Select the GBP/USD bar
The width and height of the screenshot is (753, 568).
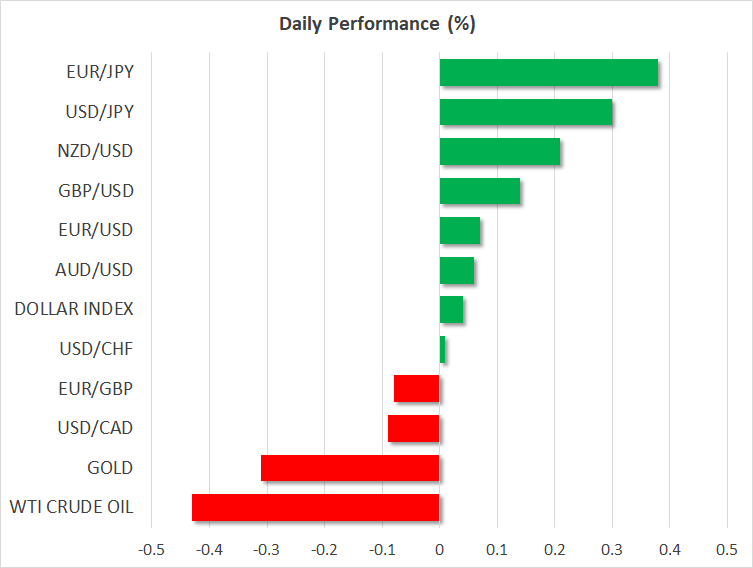(479, 191)
